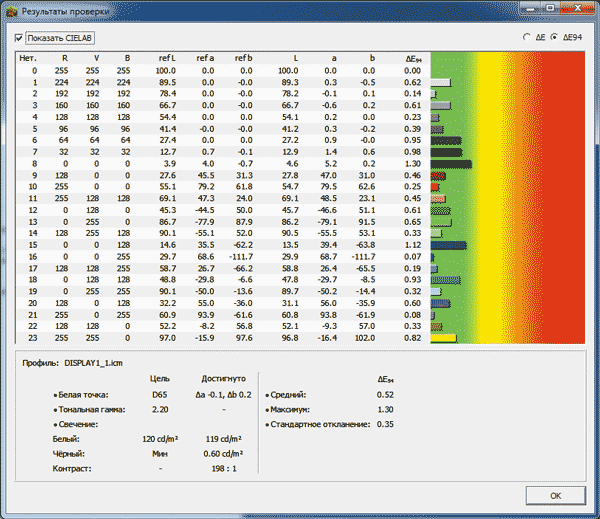
Task: Select row 7 with ΔE94 0.98
Action: click(x=223, y=152)
